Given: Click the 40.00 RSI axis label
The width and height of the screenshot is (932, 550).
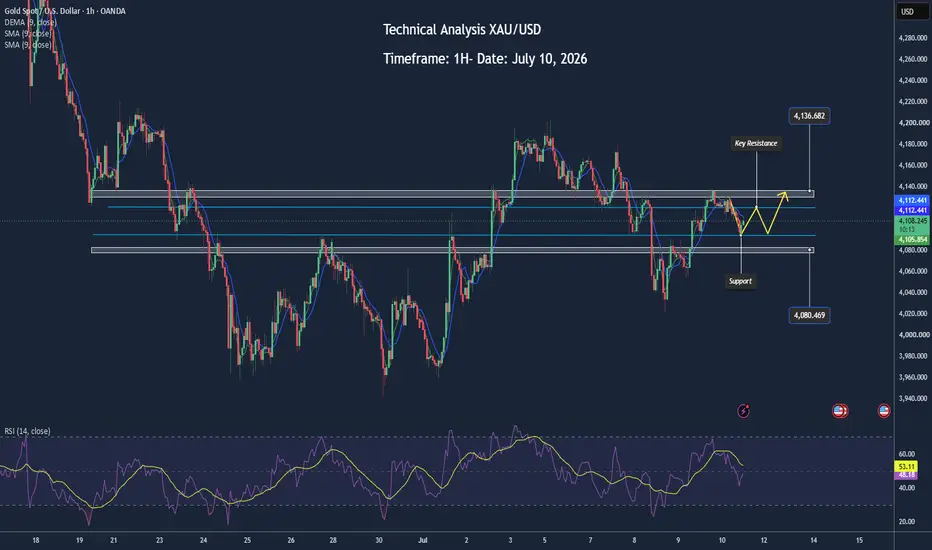Looking at the screenshot, I should pos(906,488).
